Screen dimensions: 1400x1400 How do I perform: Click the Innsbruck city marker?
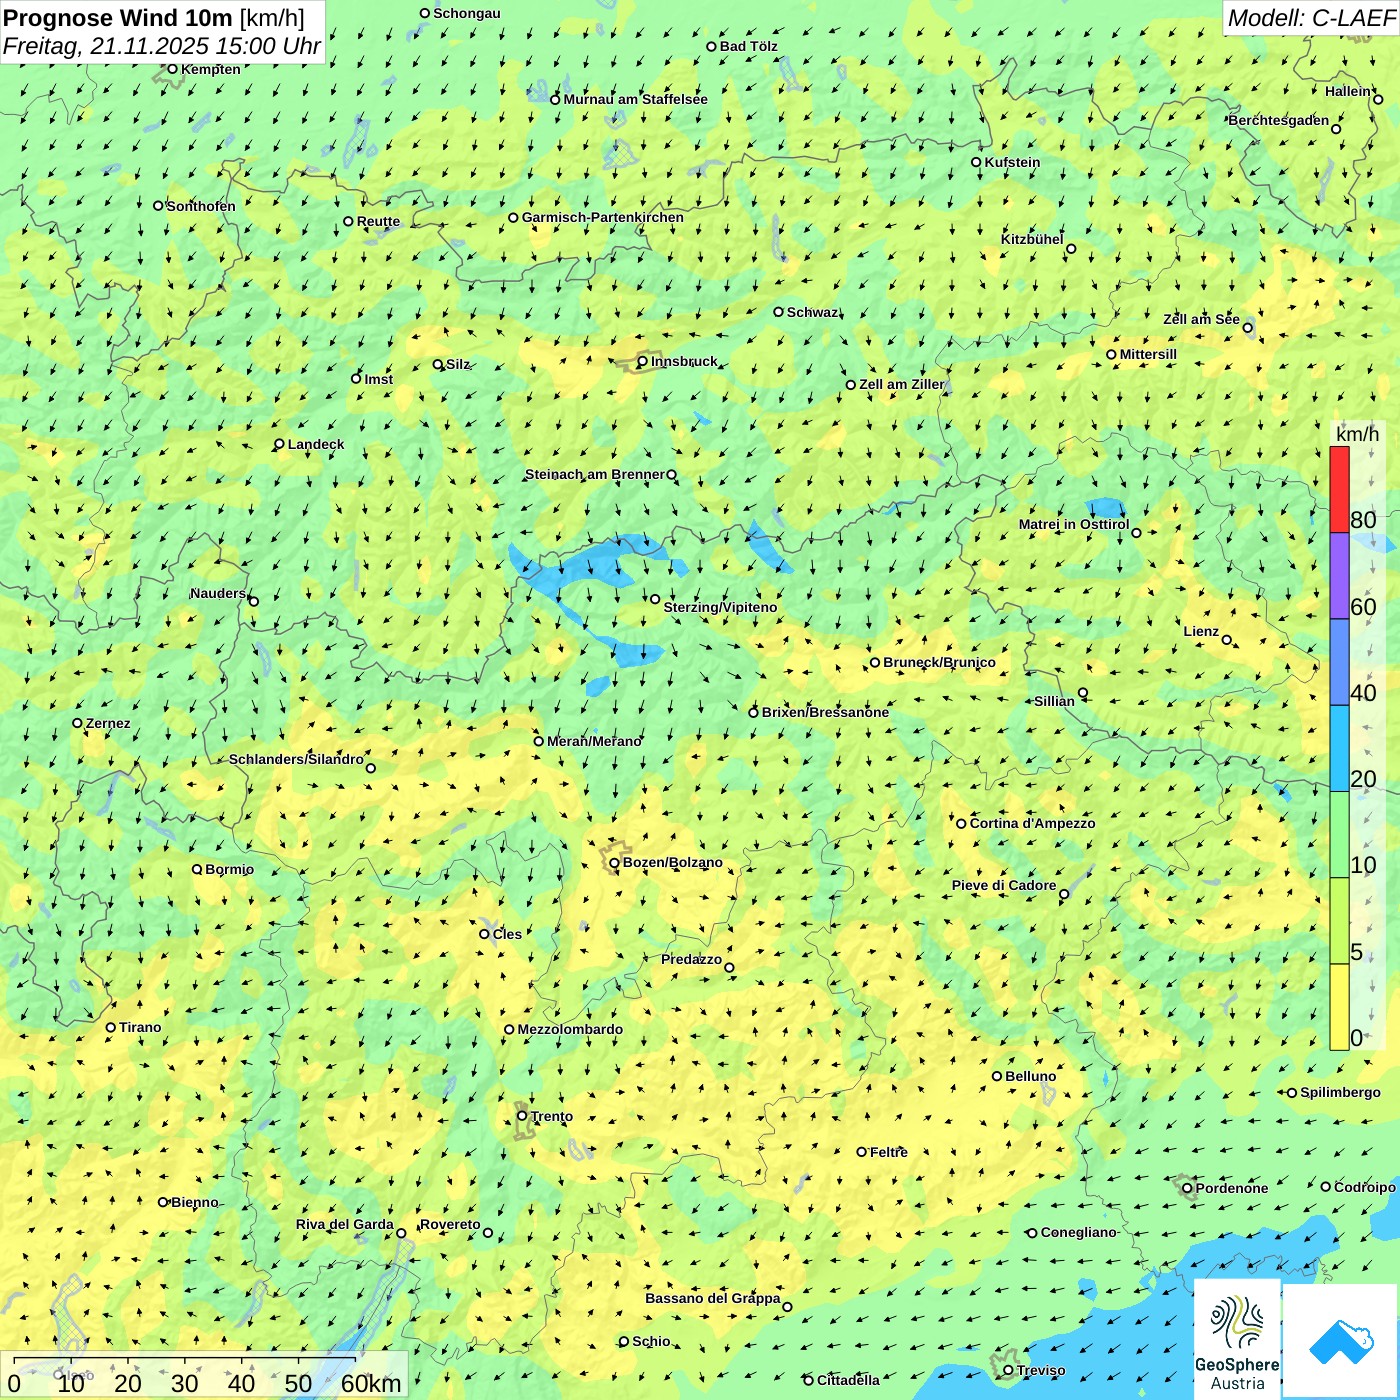(643, 362)
